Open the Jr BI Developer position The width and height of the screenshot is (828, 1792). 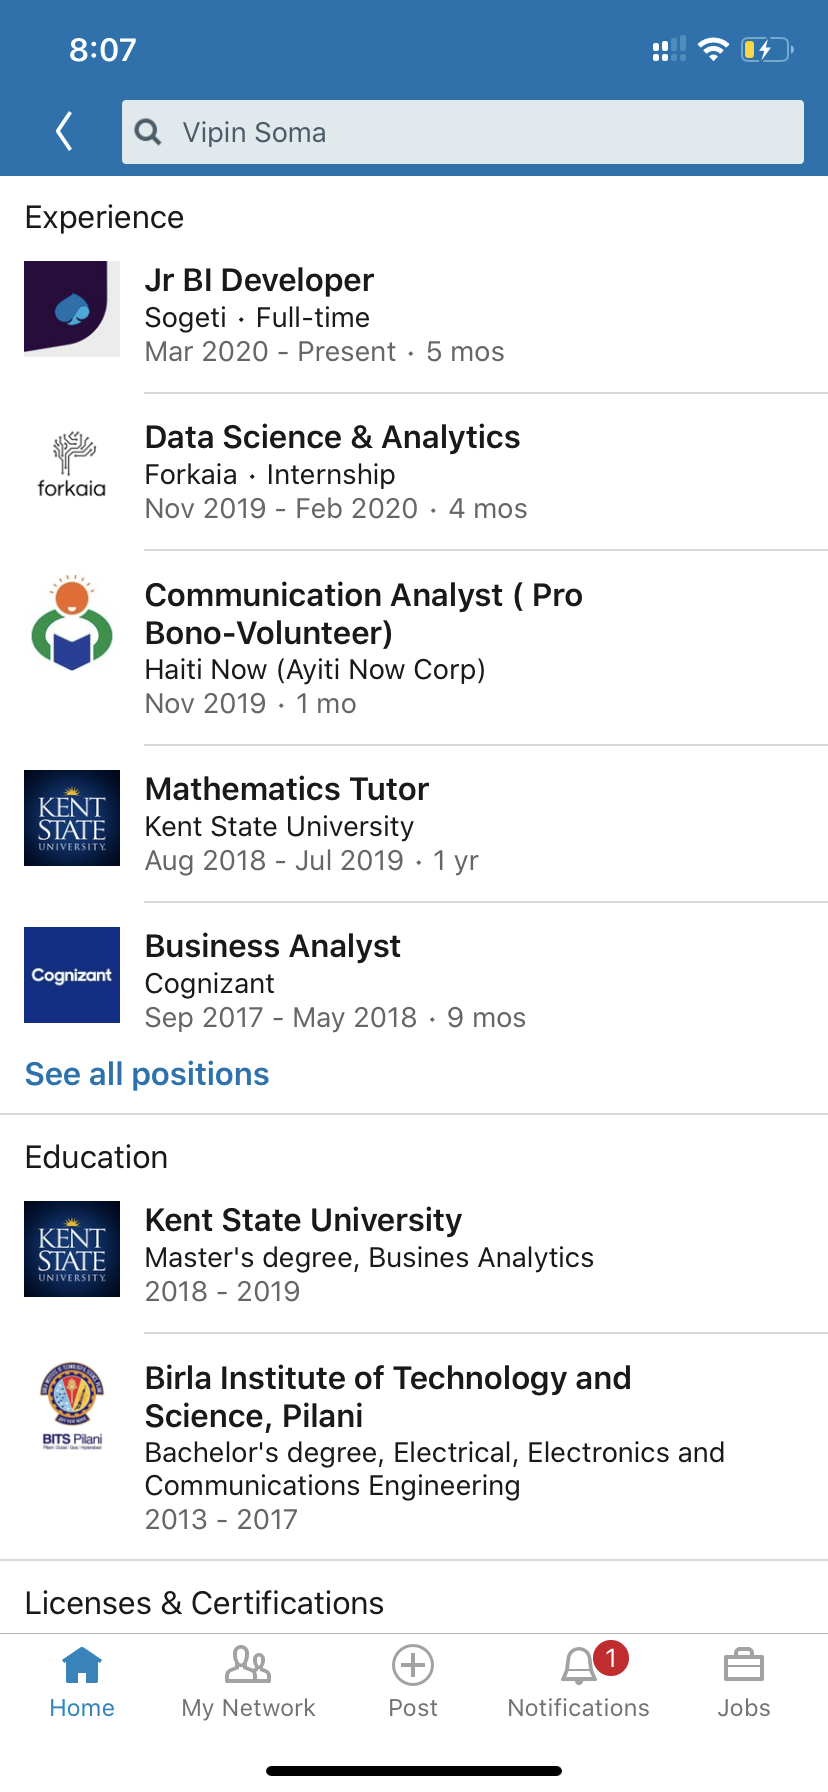[x=260, y=281]
